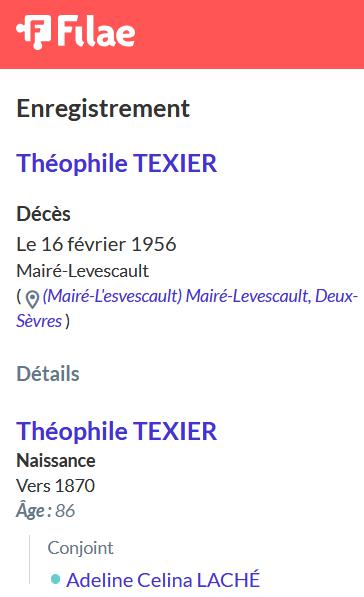This screenshot has height=597, width=364.
Task: Click the Filae puzzle-piece logo icon
Action: [34, 32]
